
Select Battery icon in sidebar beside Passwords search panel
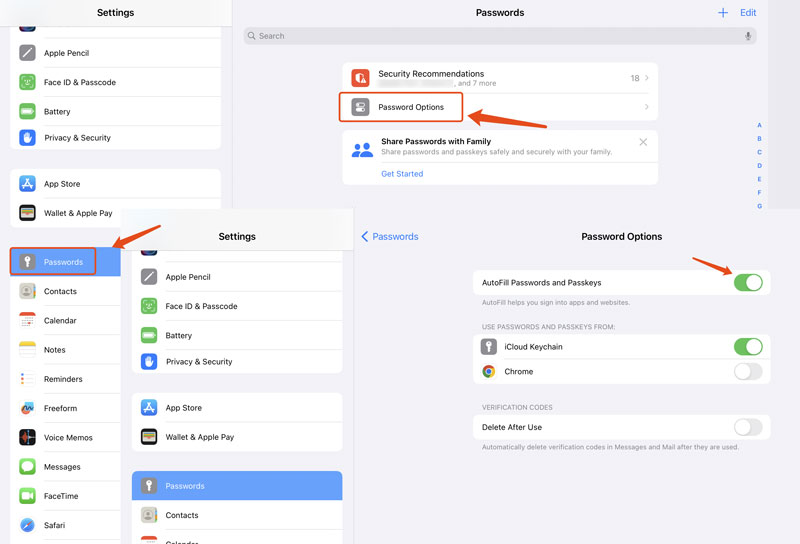point(28,111)
